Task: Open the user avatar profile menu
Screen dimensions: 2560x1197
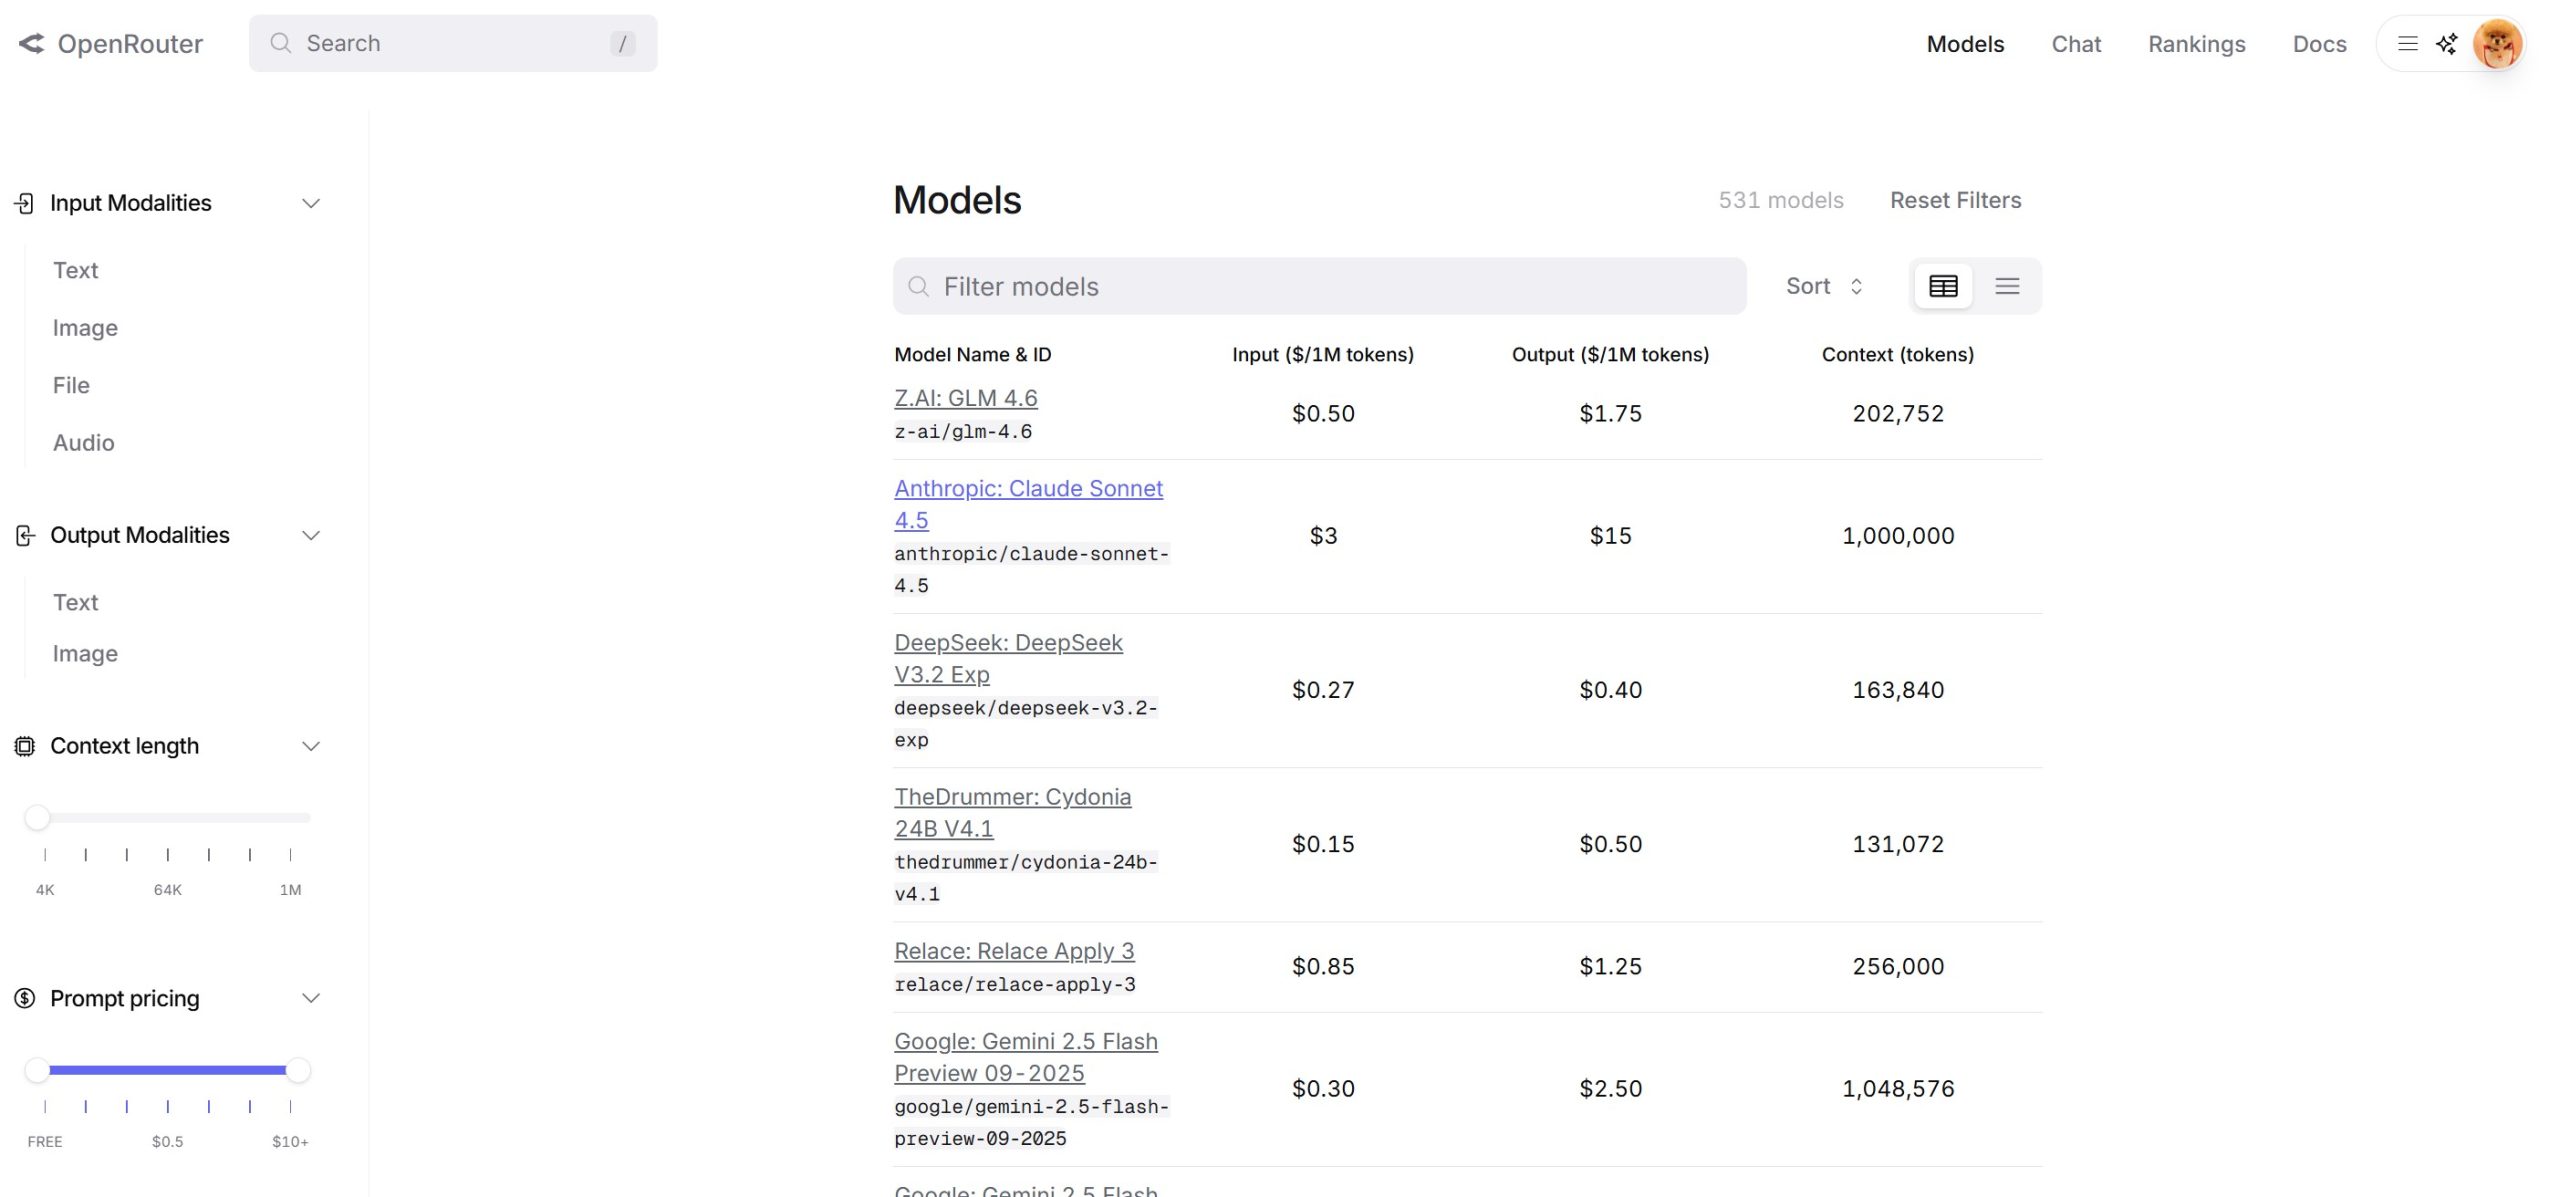Action: point(2497,44)
